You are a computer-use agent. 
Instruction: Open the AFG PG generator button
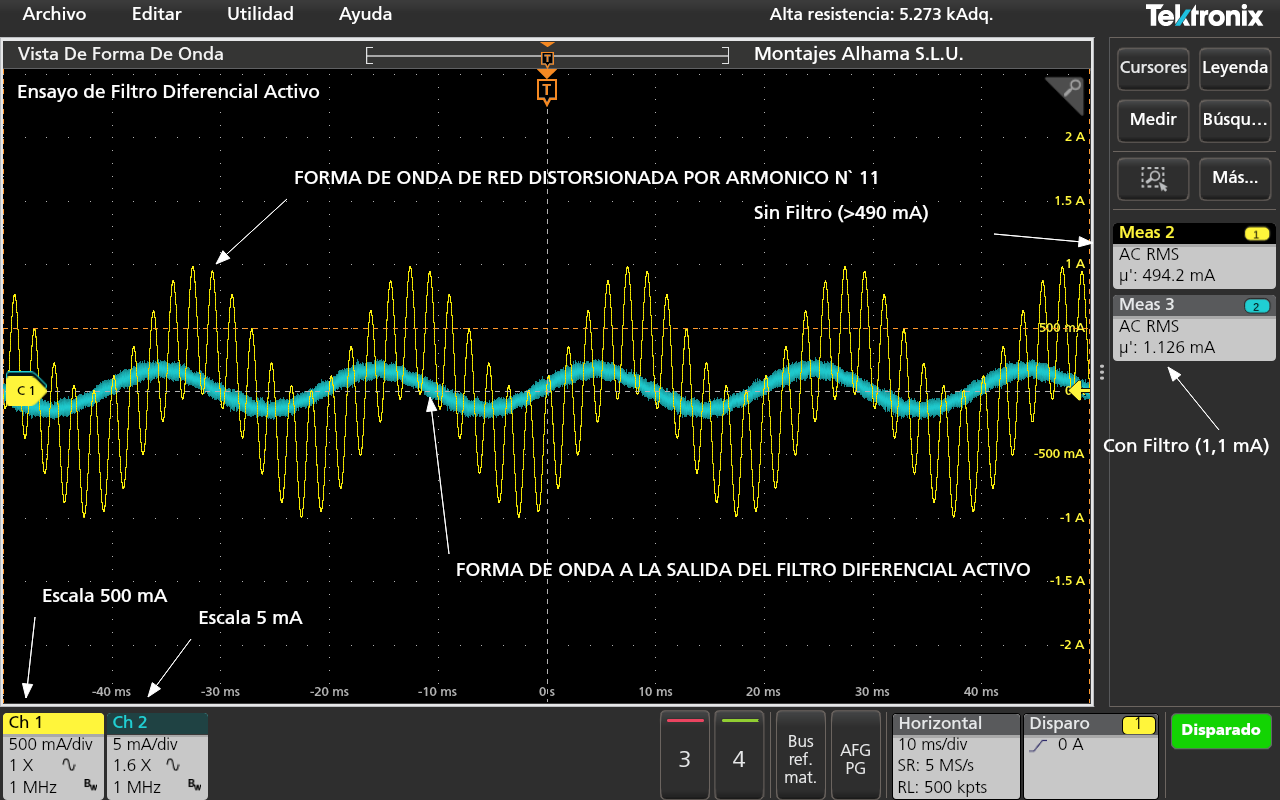(855, 755)
